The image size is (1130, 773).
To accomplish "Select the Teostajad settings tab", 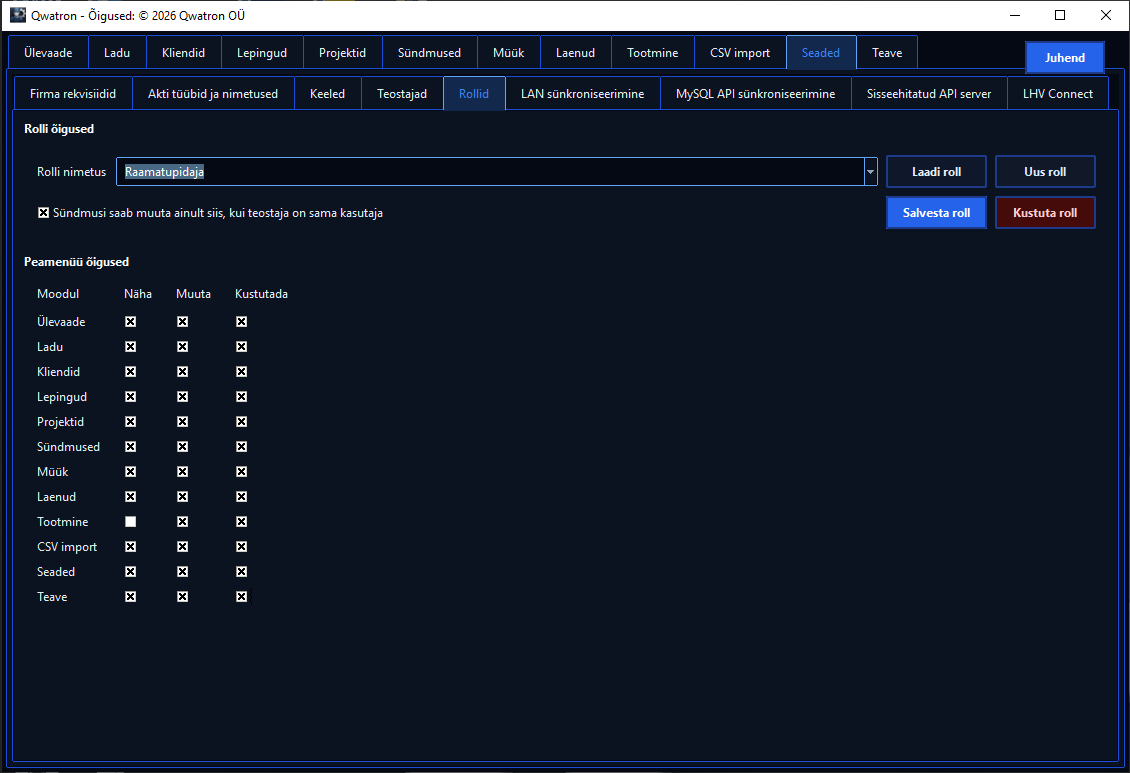I will (x=402, y=94).
